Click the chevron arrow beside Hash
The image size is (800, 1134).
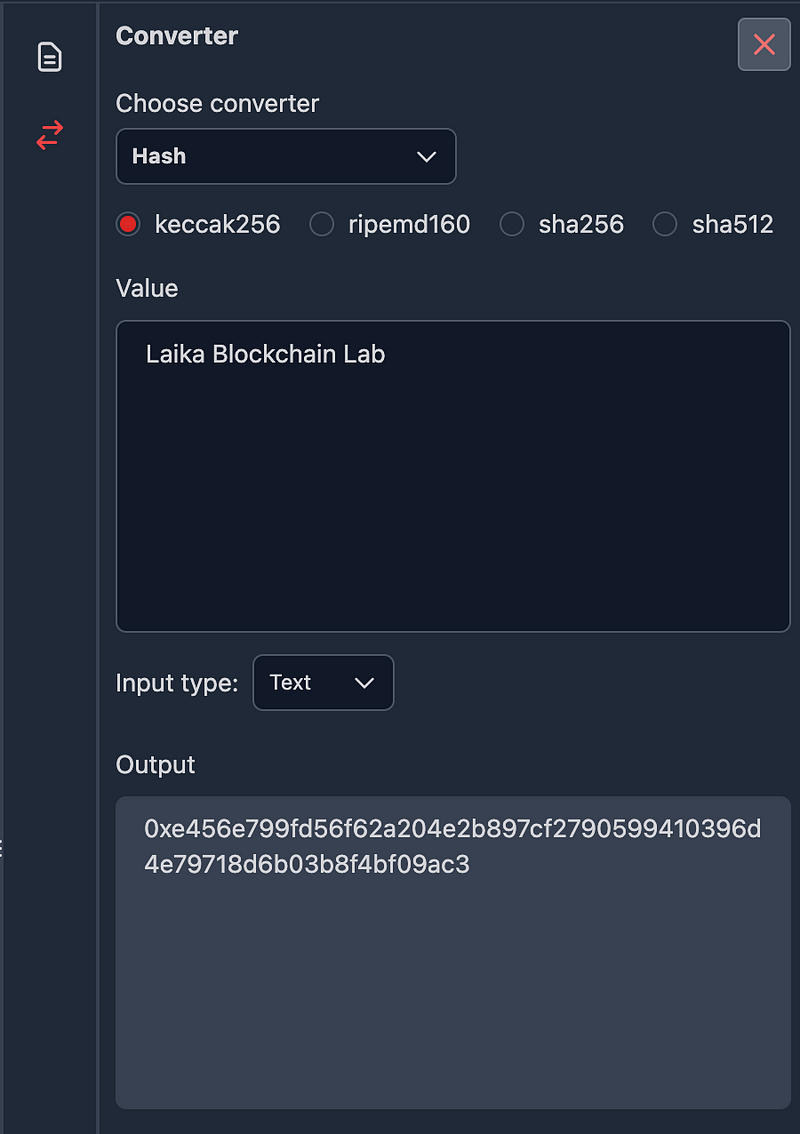(426, 157)
